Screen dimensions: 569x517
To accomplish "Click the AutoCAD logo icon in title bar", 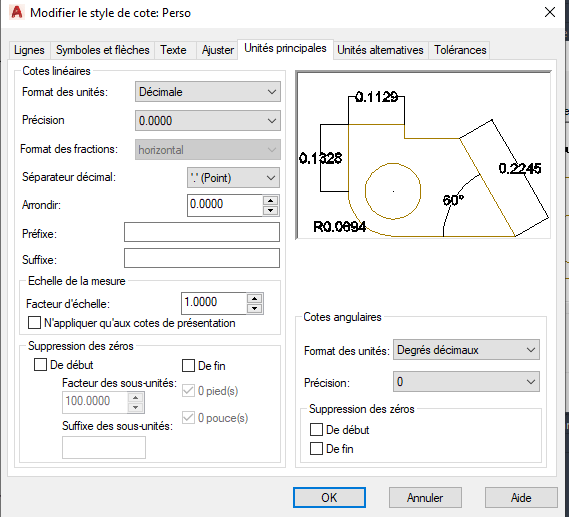I will click(x=17, y=12).
